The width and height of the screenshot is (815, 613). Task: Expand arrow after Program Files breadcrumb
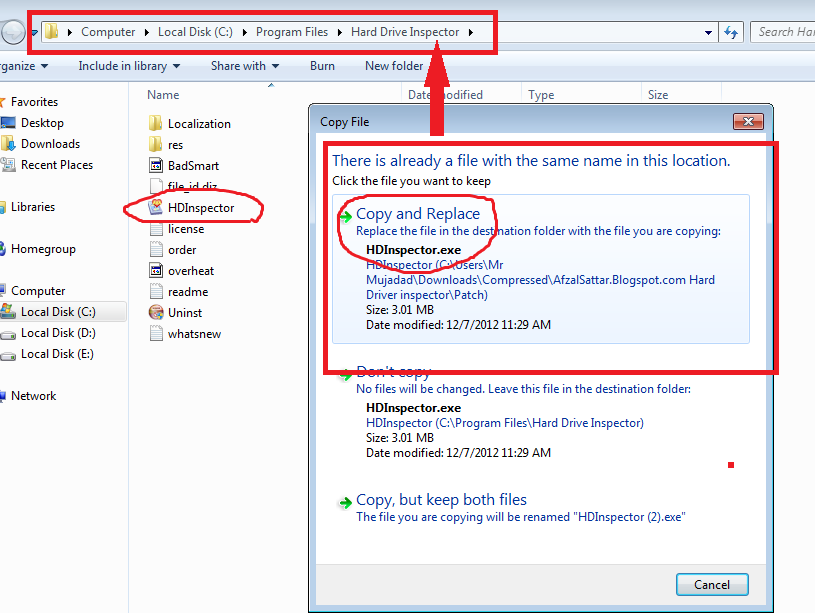[339, 32]
